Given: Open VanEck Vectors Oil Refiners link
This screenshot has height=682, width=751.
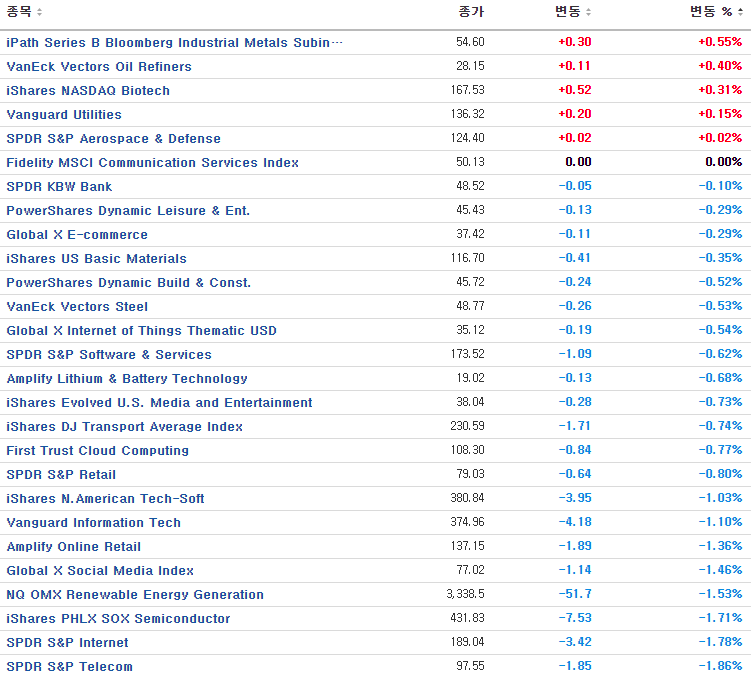Looking at the screenshot, I should (x=99, y=67).
